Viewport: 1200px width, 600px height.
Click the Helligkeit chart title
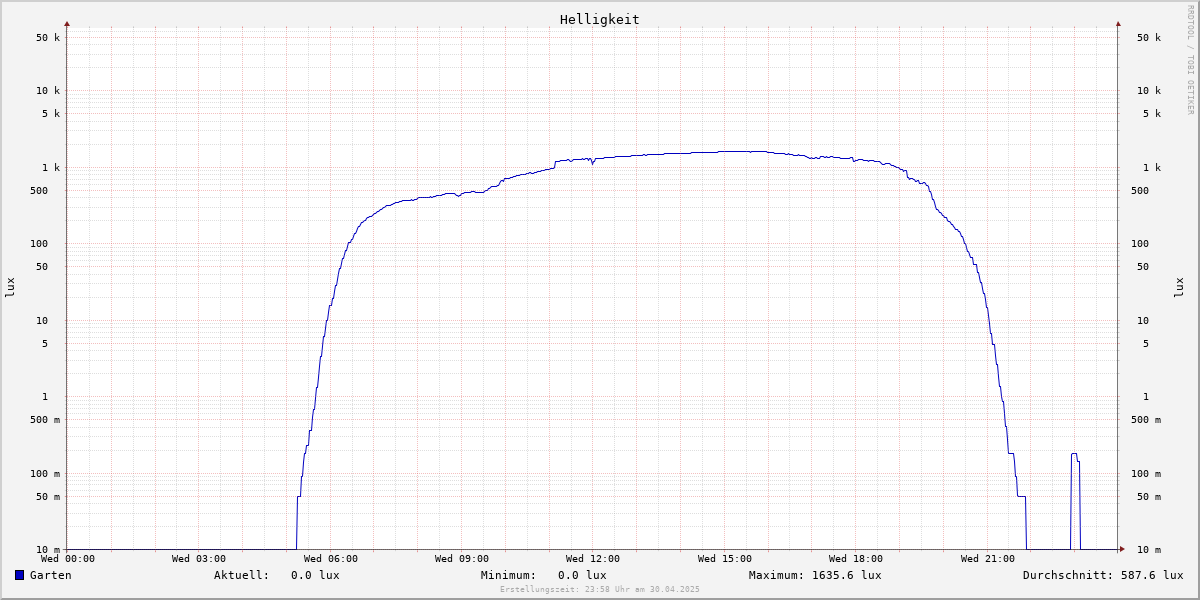[599, 19]
